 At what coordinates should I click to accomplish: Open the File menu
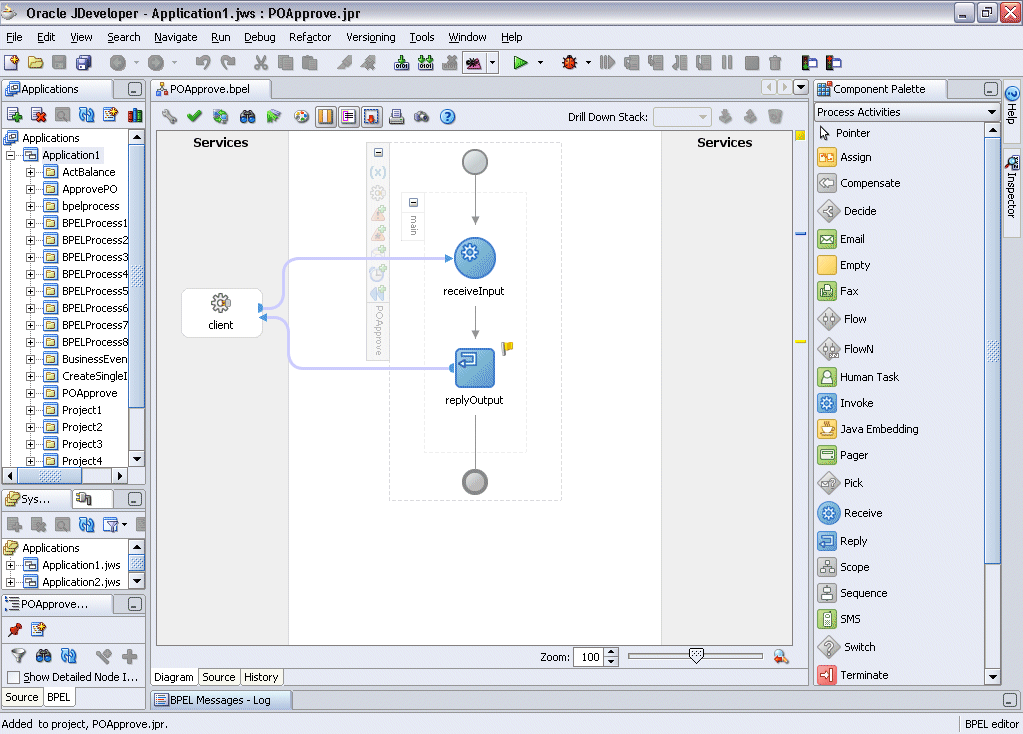tap(14, 37)
